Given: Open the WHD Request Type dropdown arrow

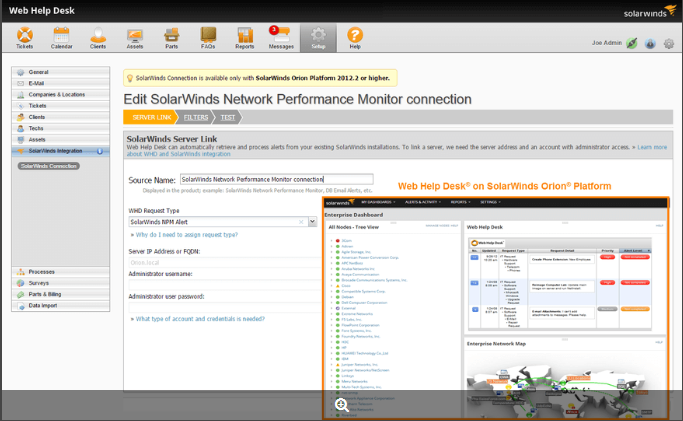Looking at the screenshot, I should pos(312,222).
